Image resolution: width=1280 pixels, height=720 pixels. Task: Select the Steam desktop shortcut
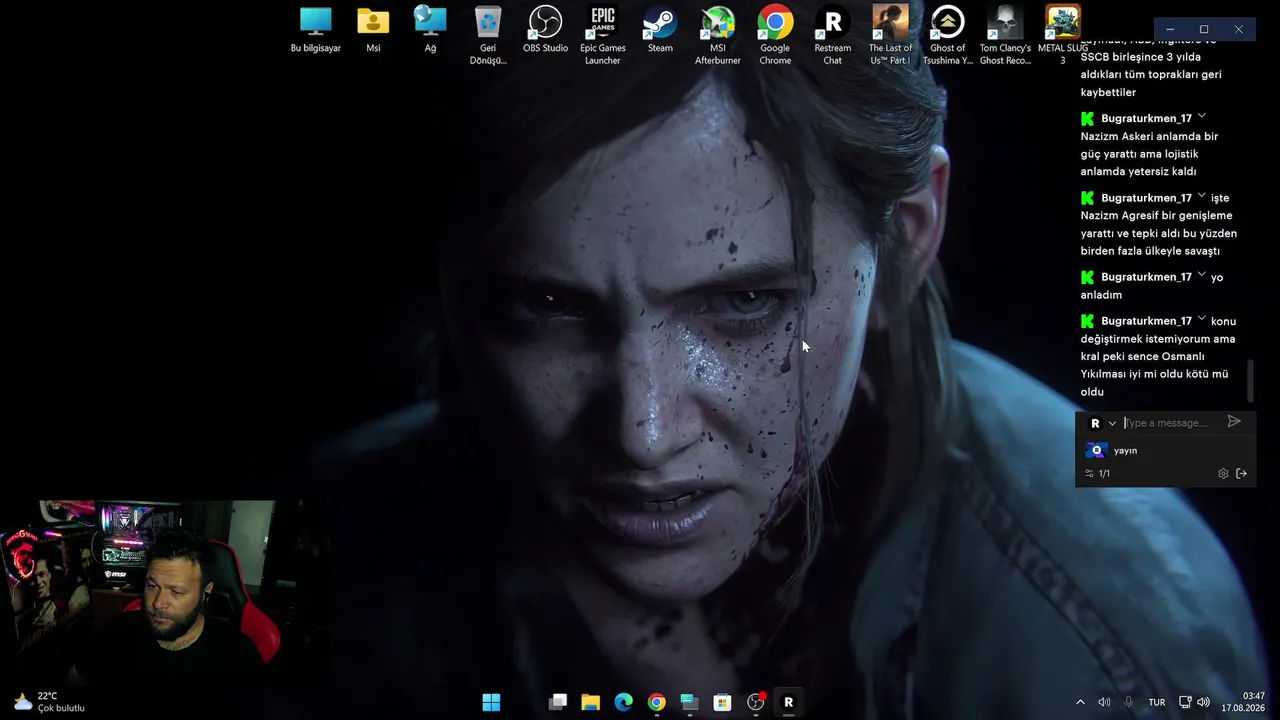[x=660, y=29]
